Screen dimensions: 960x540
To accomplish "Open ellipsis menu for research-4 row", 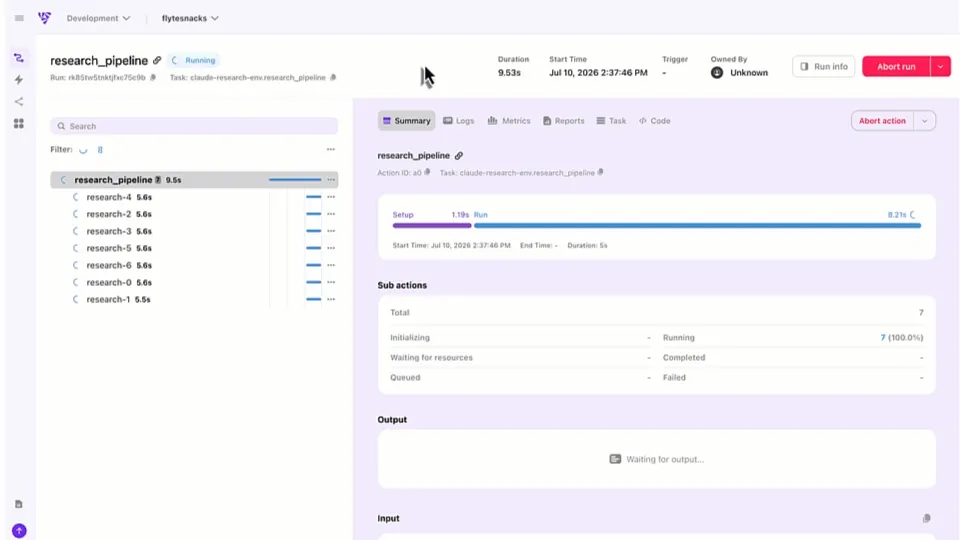I will (x=331, y=197).
